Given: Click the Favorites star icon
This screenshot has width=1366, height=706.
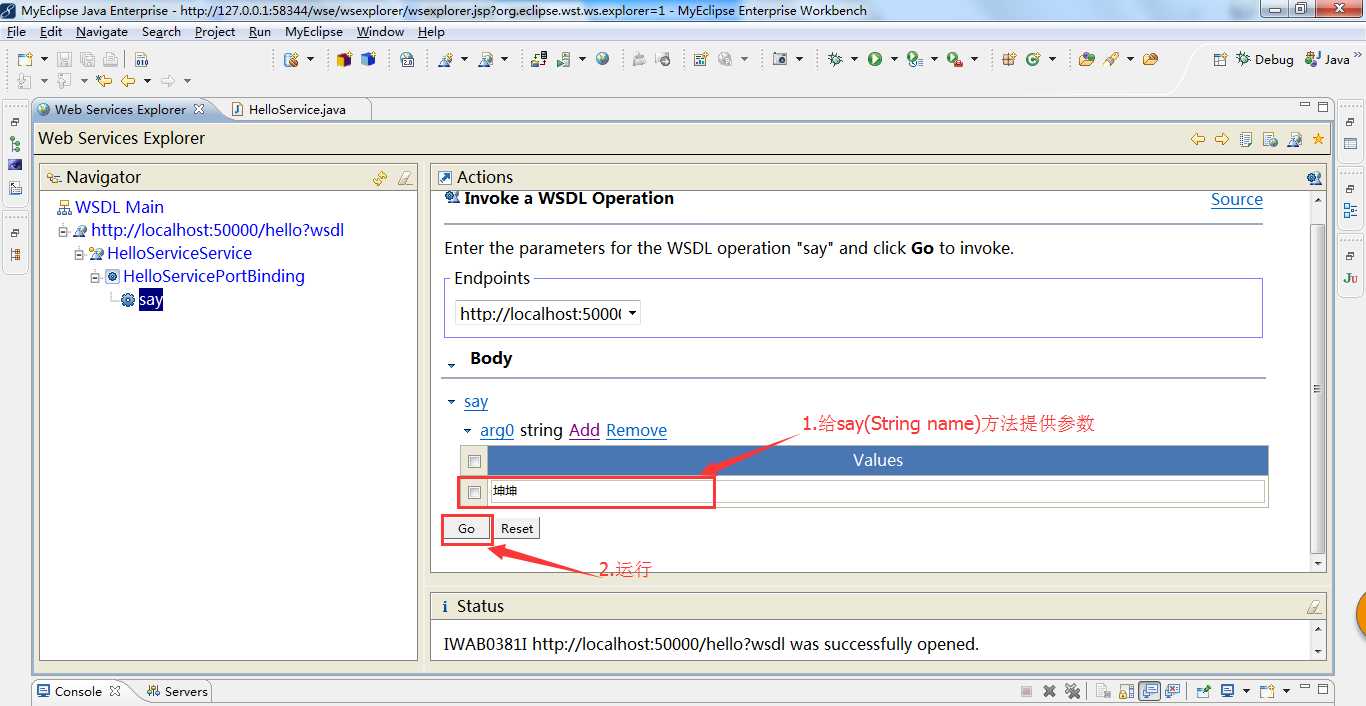Looking at the screenshot, I should pos(1318,139).
